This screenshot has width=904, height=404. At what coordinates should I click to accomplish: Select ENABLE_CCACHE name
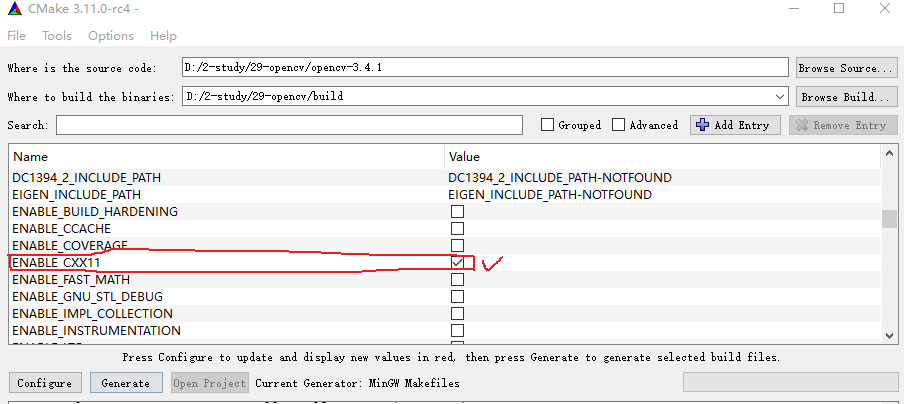point(61,229)
